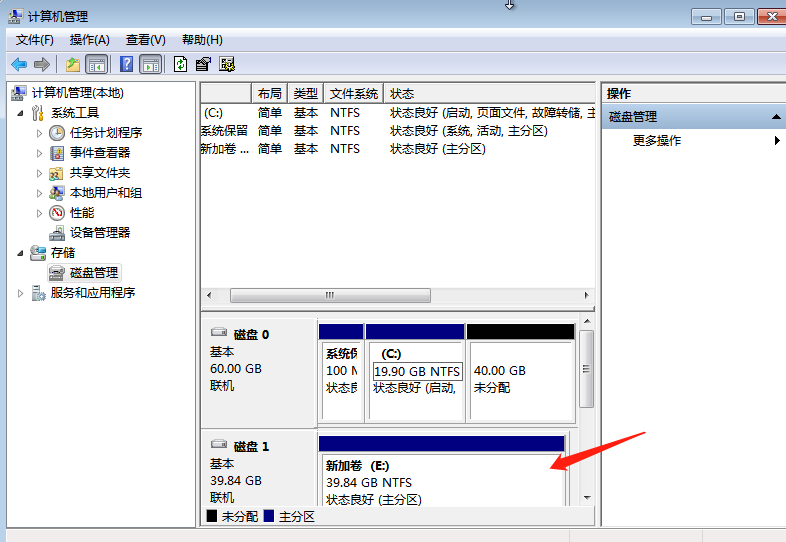Click the Services and Applications icon

tap(38, 293)
